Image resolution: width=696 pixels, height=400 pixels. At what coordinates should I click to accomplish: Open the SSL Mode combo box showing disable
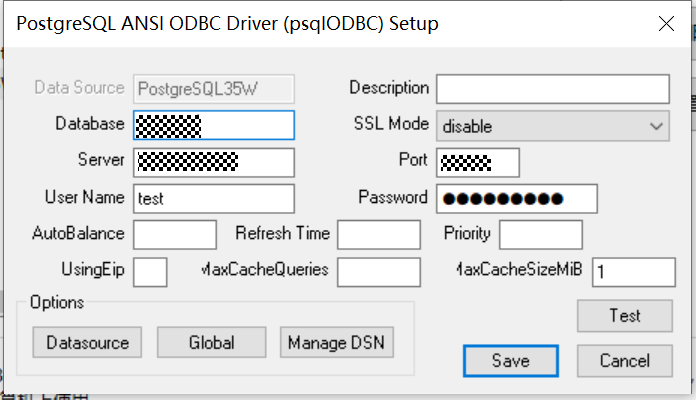click(553, 126)
